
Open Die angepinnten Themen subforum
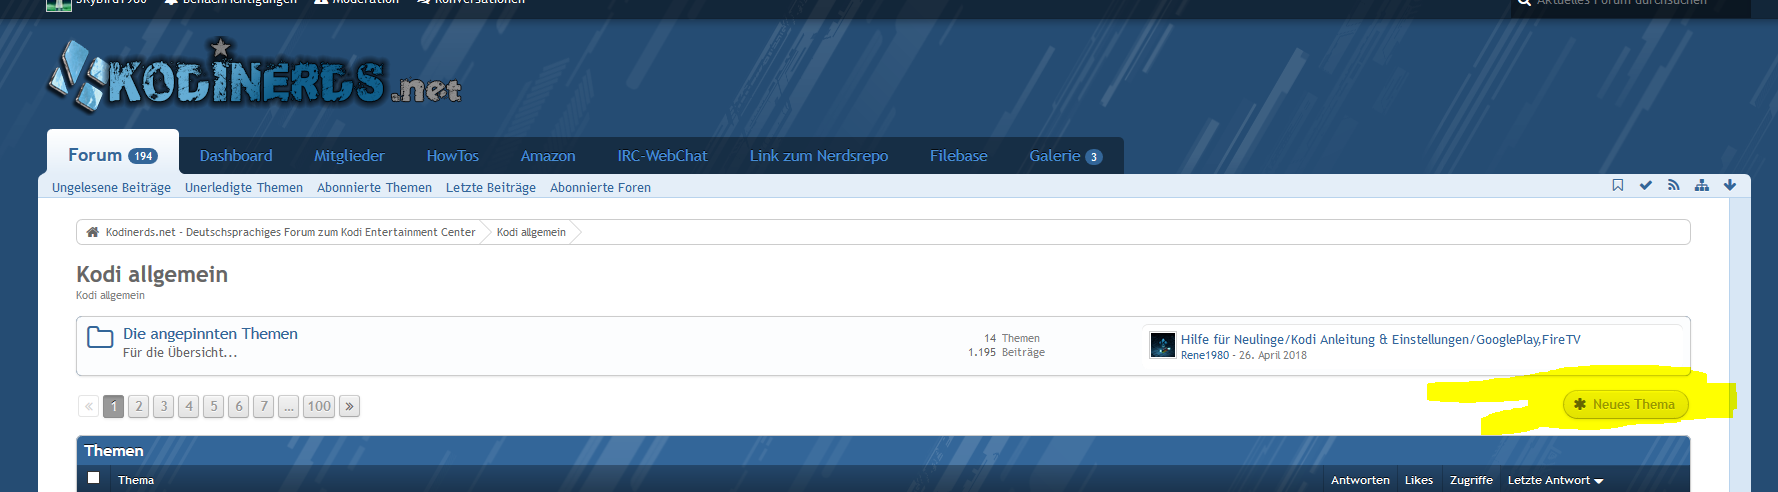click(x=210, y=334)
